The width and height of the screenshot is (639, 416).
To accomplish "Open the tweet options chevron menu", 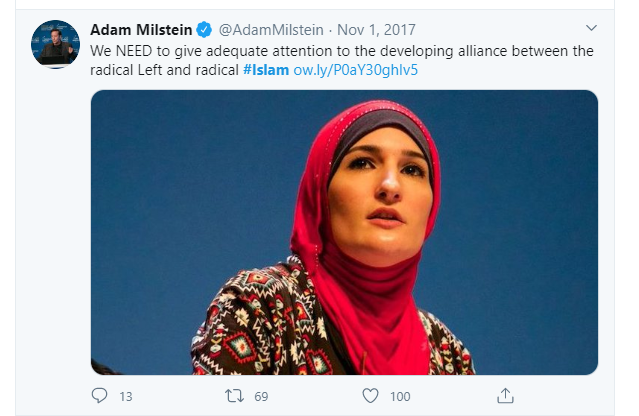I will [591, 26].
